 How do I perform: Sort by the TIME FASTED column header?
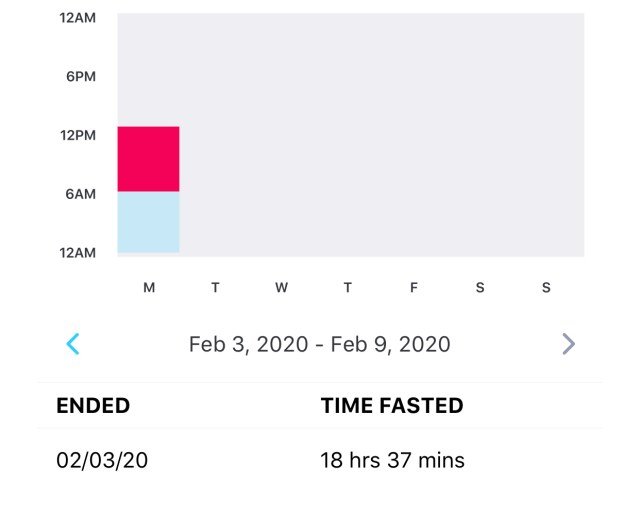tap(392, 405)
